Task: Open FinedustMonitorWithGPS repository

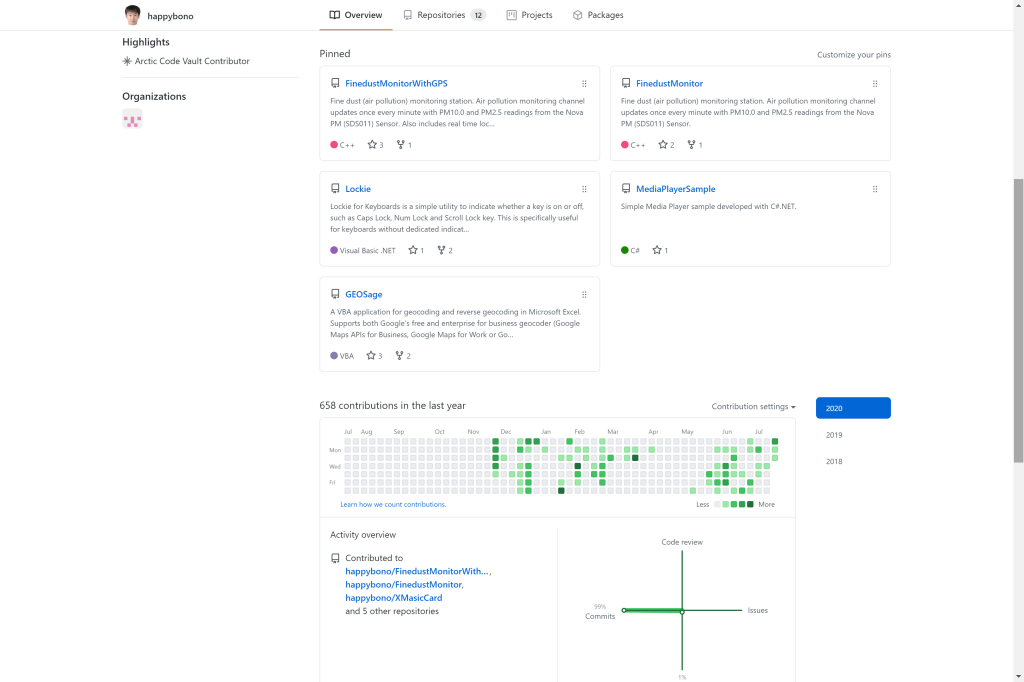Action: (396, 84)
